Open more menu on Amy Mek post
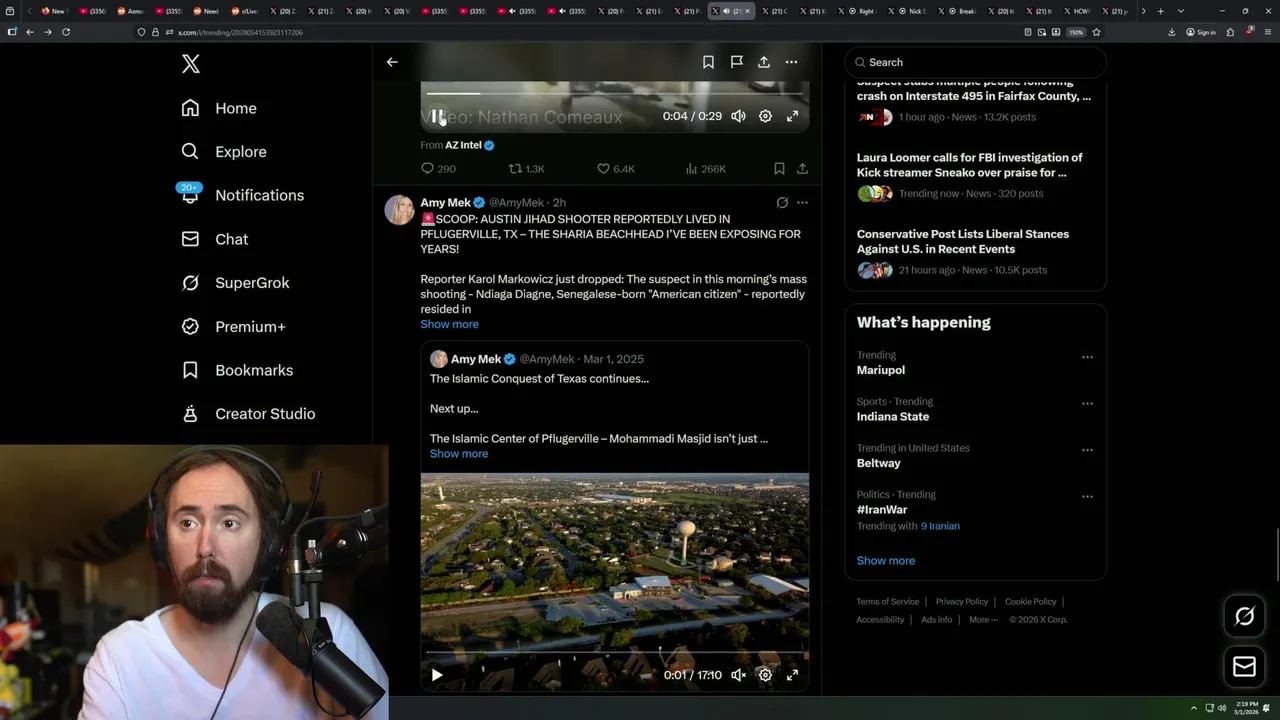Viewport: 1280px width, 720px height. [x=802, y=203]
